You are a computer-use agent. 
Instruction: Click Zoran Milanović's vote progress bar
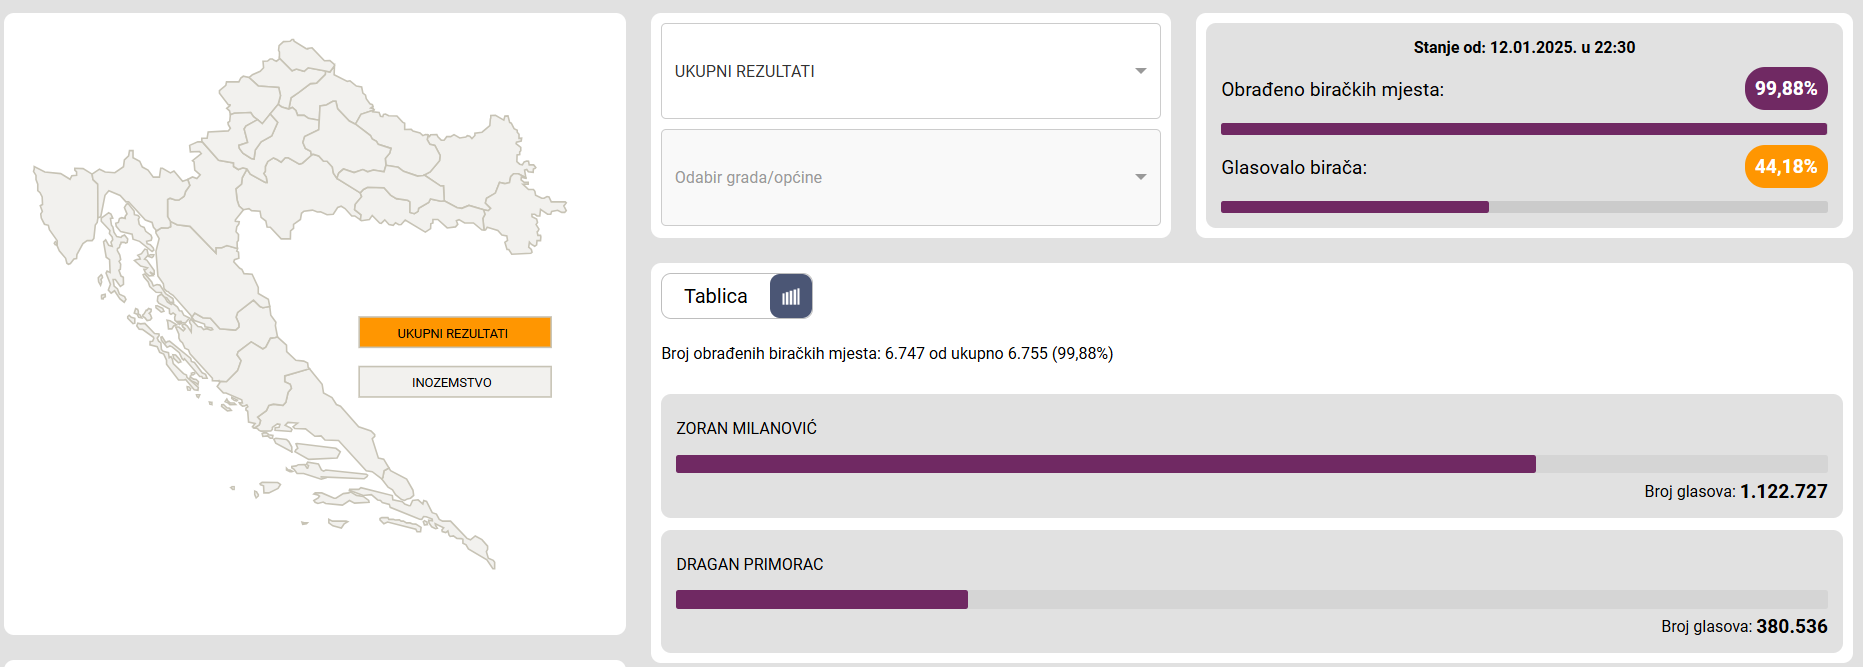(x=1105, y=464)
